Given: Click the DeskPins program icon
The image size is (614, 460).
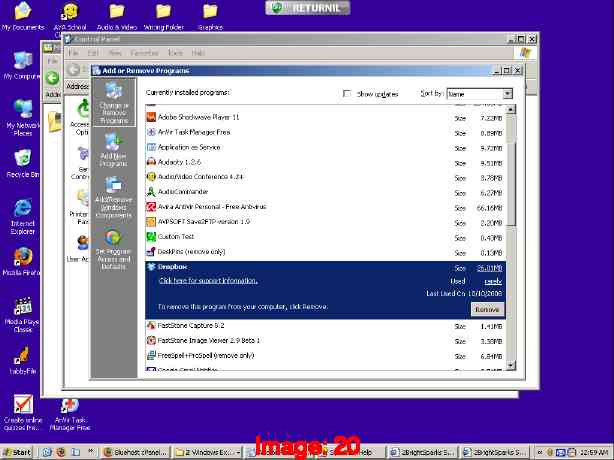Looking at the screenshot, I should coord(151,252).
